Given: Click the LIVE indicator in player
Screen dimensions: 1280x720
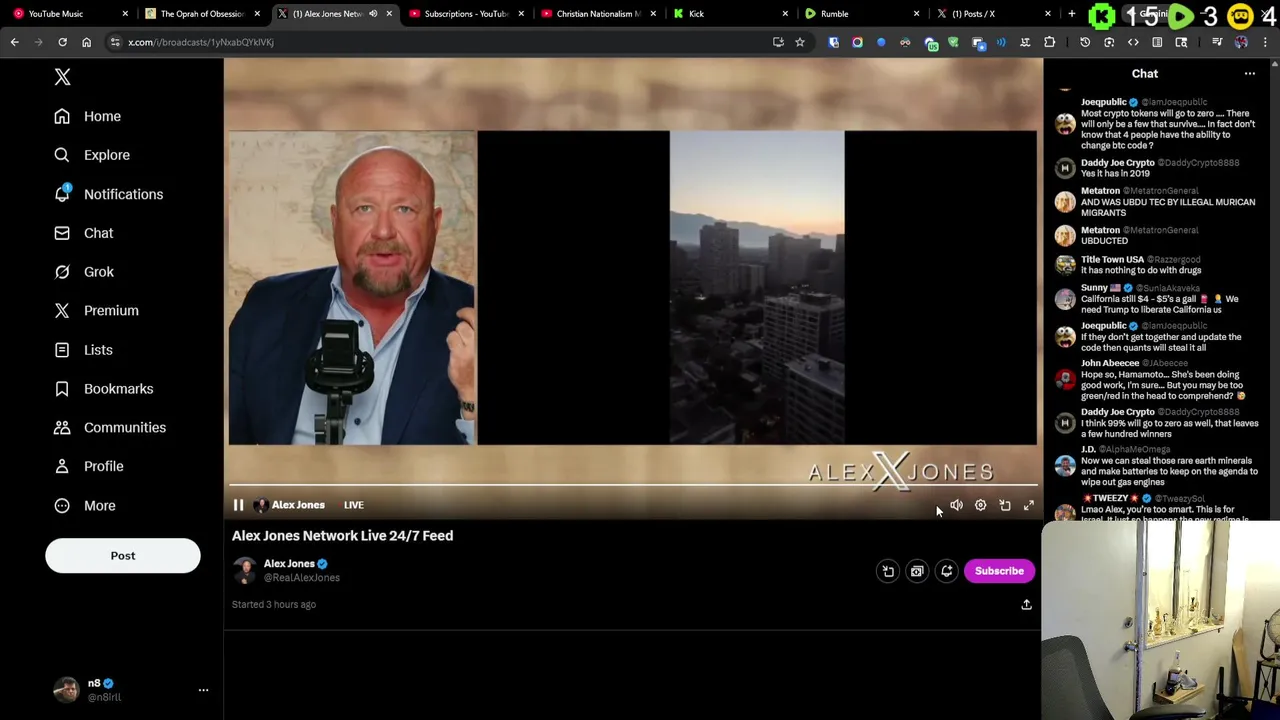Looking at the screenshot, I should (354, 505).
